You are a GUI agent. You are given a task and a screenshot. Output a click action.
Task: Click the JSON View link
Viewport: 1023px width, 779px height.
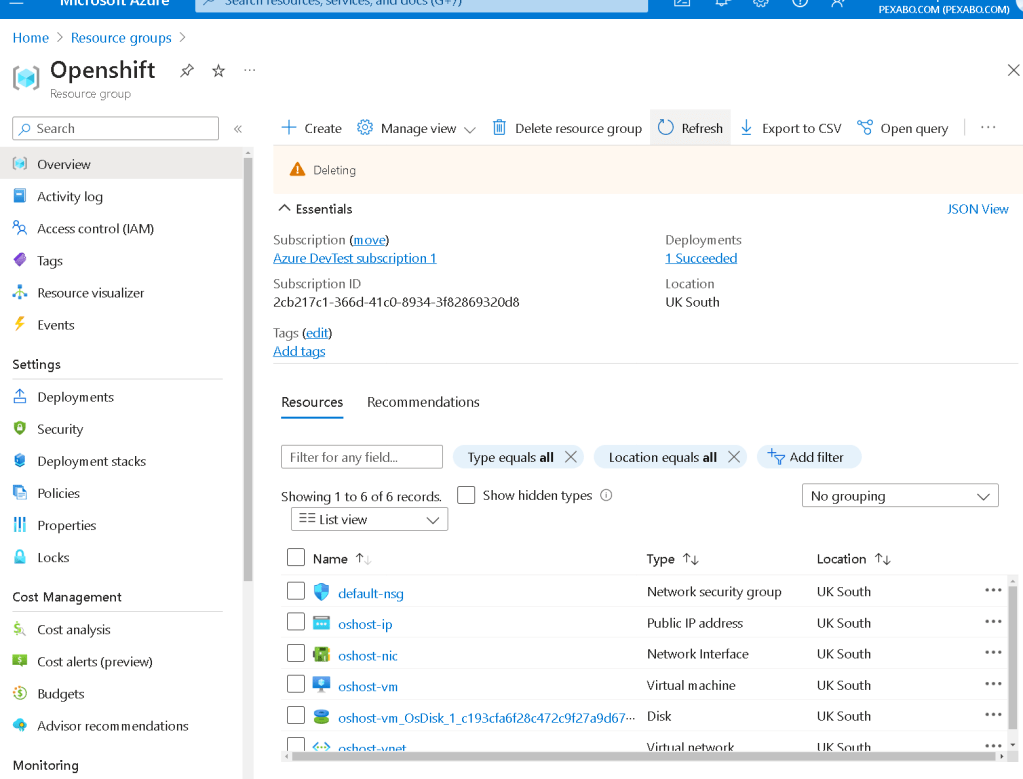pyautogui.click(x=977, y=209)
